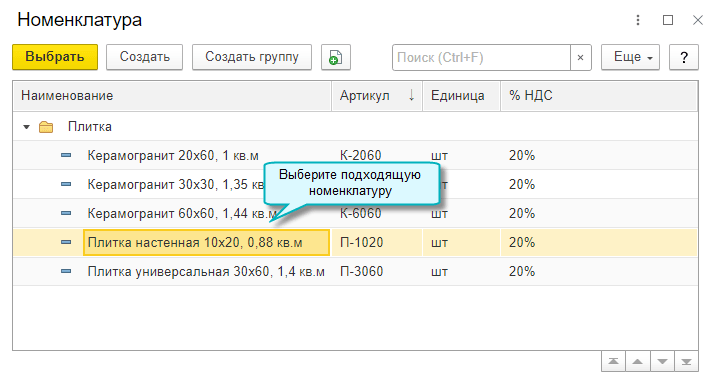Jump to the last row of the list
Screen dimensions: 718x382
pyautogui.click(x=686, y=362)
